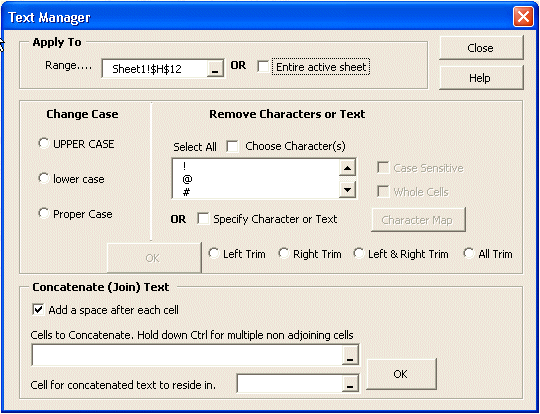Uncheck Add a space after each cell

click(38, 309)
